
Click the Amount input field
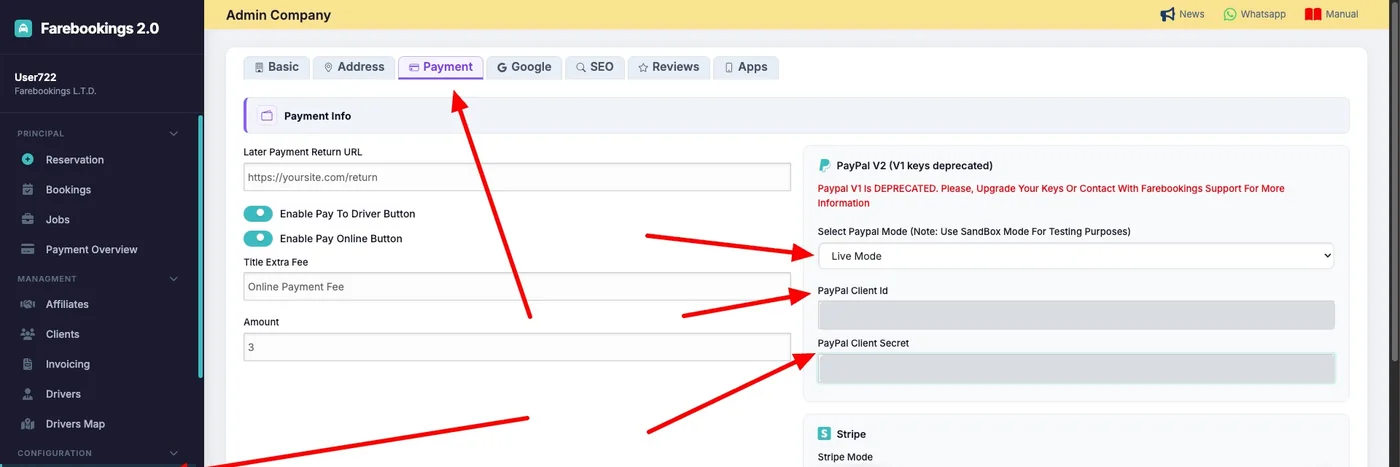pos(517,347)
